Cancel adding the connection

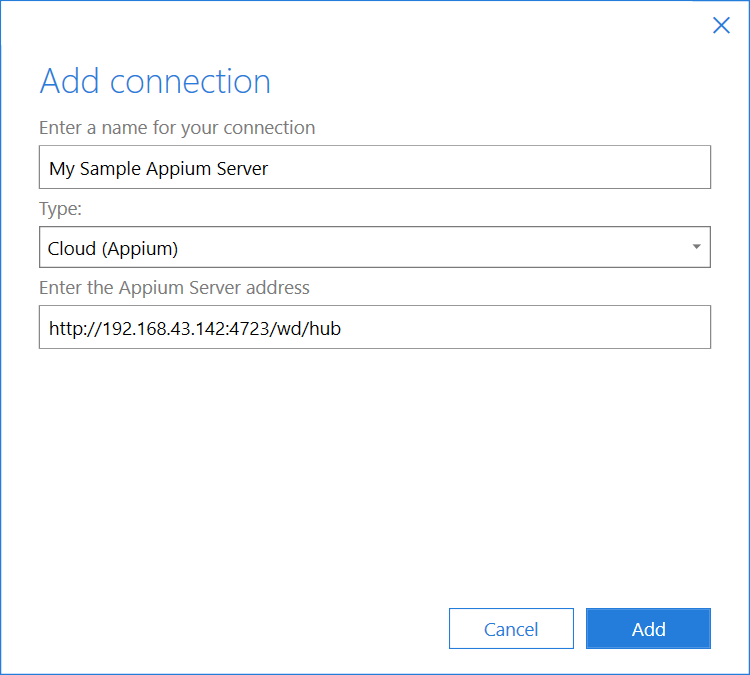point(511,629)
